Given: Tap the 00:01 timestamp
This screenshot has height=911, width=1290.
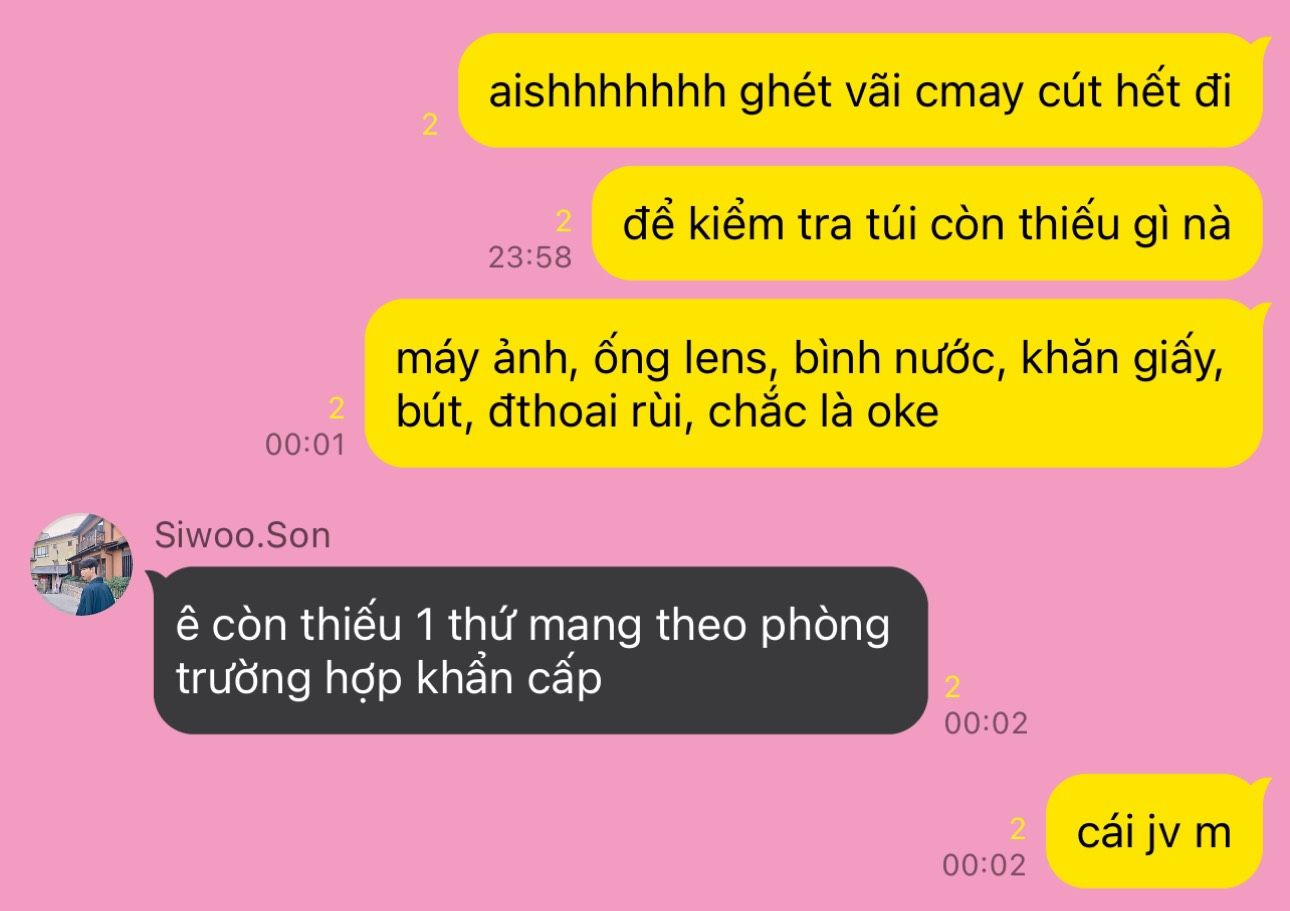Looking at the screenshot, I should (x=305, y=444).
